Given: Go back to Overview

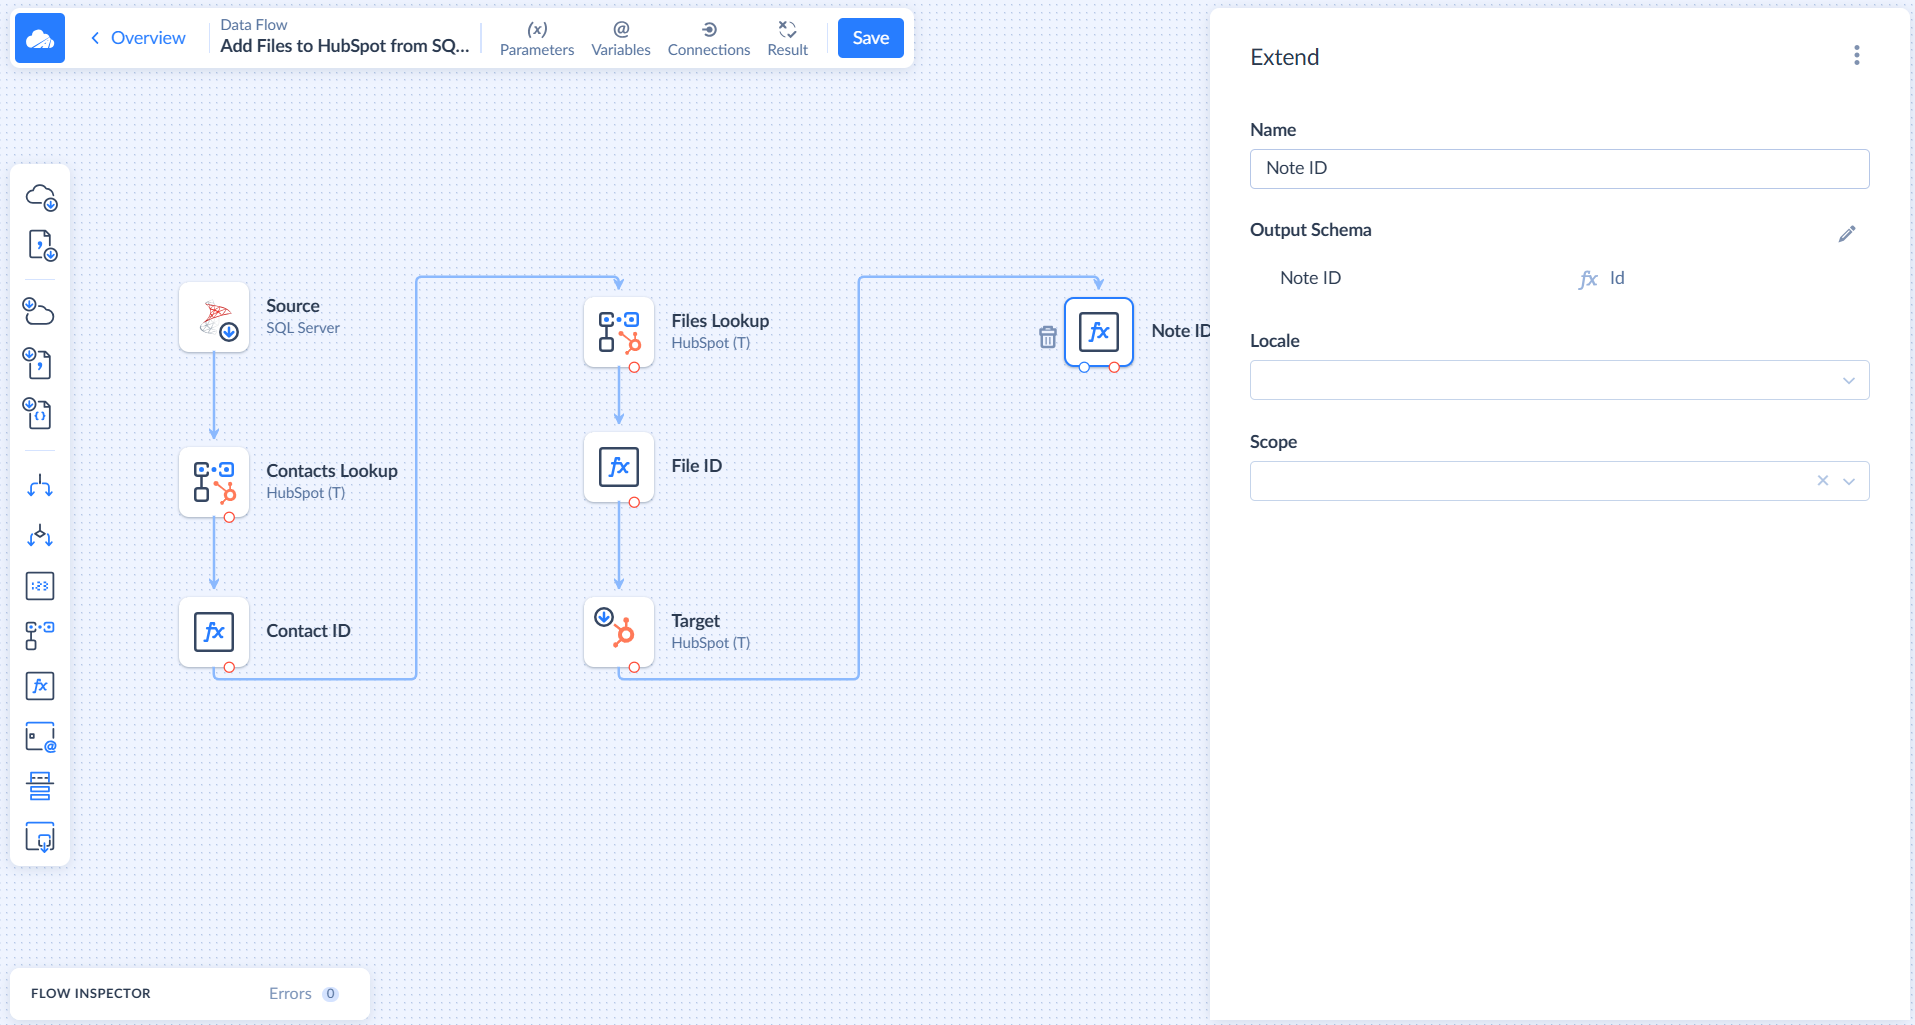Looking at the screenshot, I should point(138,38).
